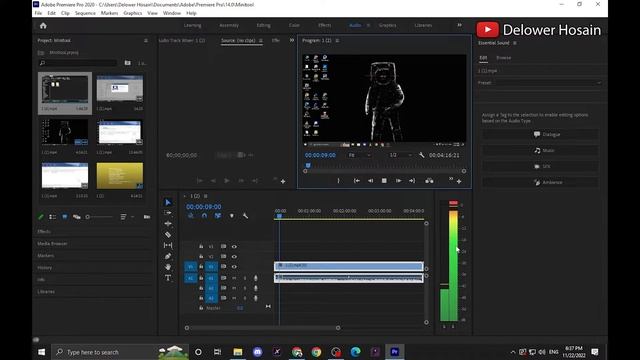Viewport: 640px width, 360px height.
Task: Toggle linked selection in timeline
Action: tap(218, 216)
